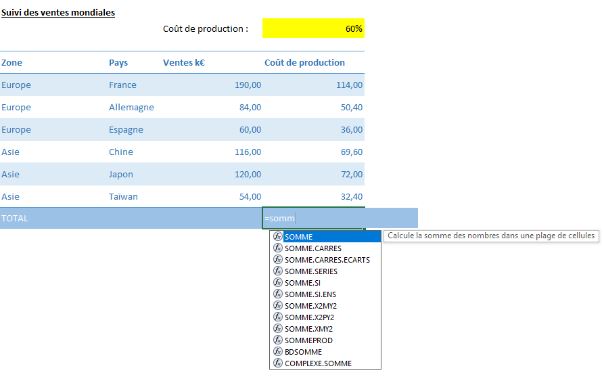Click the fx icon beside SOMMEPROD
This screenshot has width=604, height=377.
(278, 340)
